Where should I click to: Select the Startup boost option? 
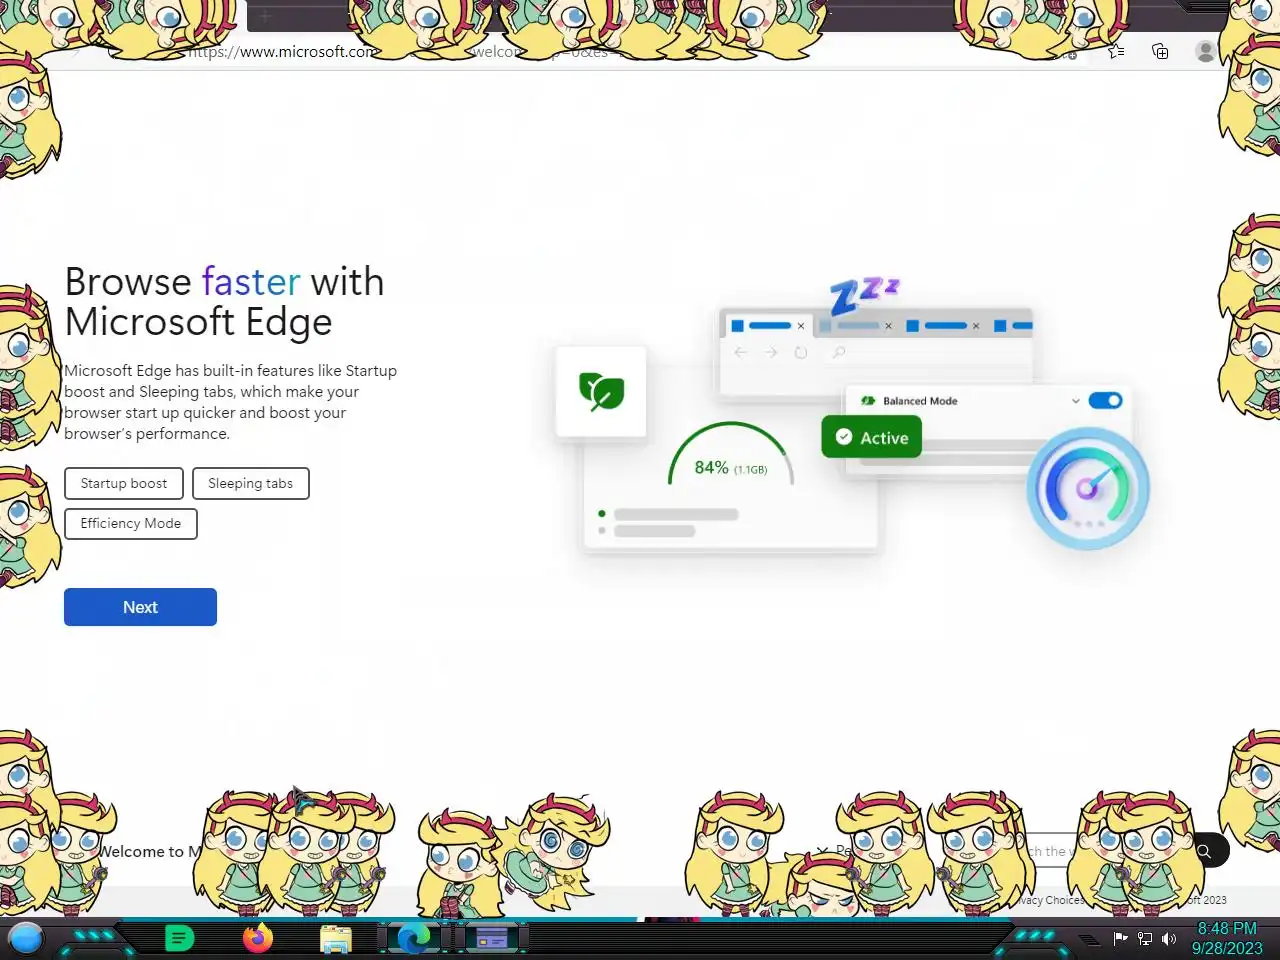tap(124, 483)
